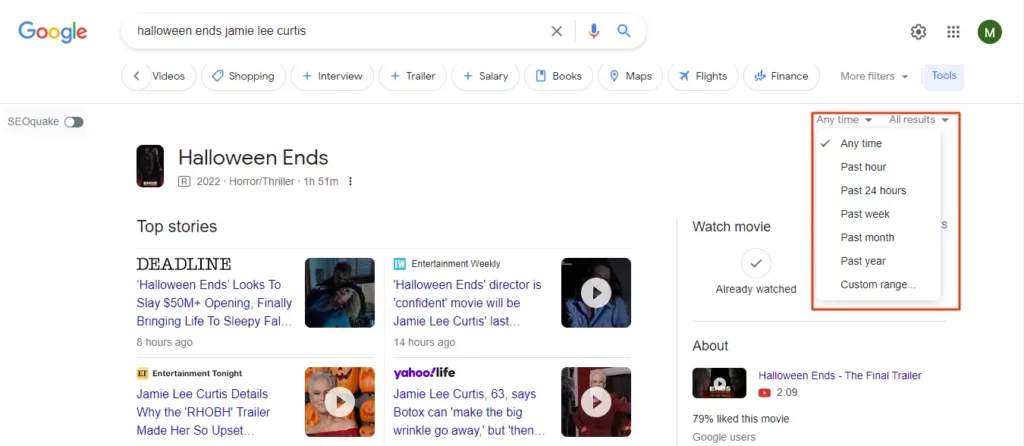Choose Past week option

click(x=878, y=214)
